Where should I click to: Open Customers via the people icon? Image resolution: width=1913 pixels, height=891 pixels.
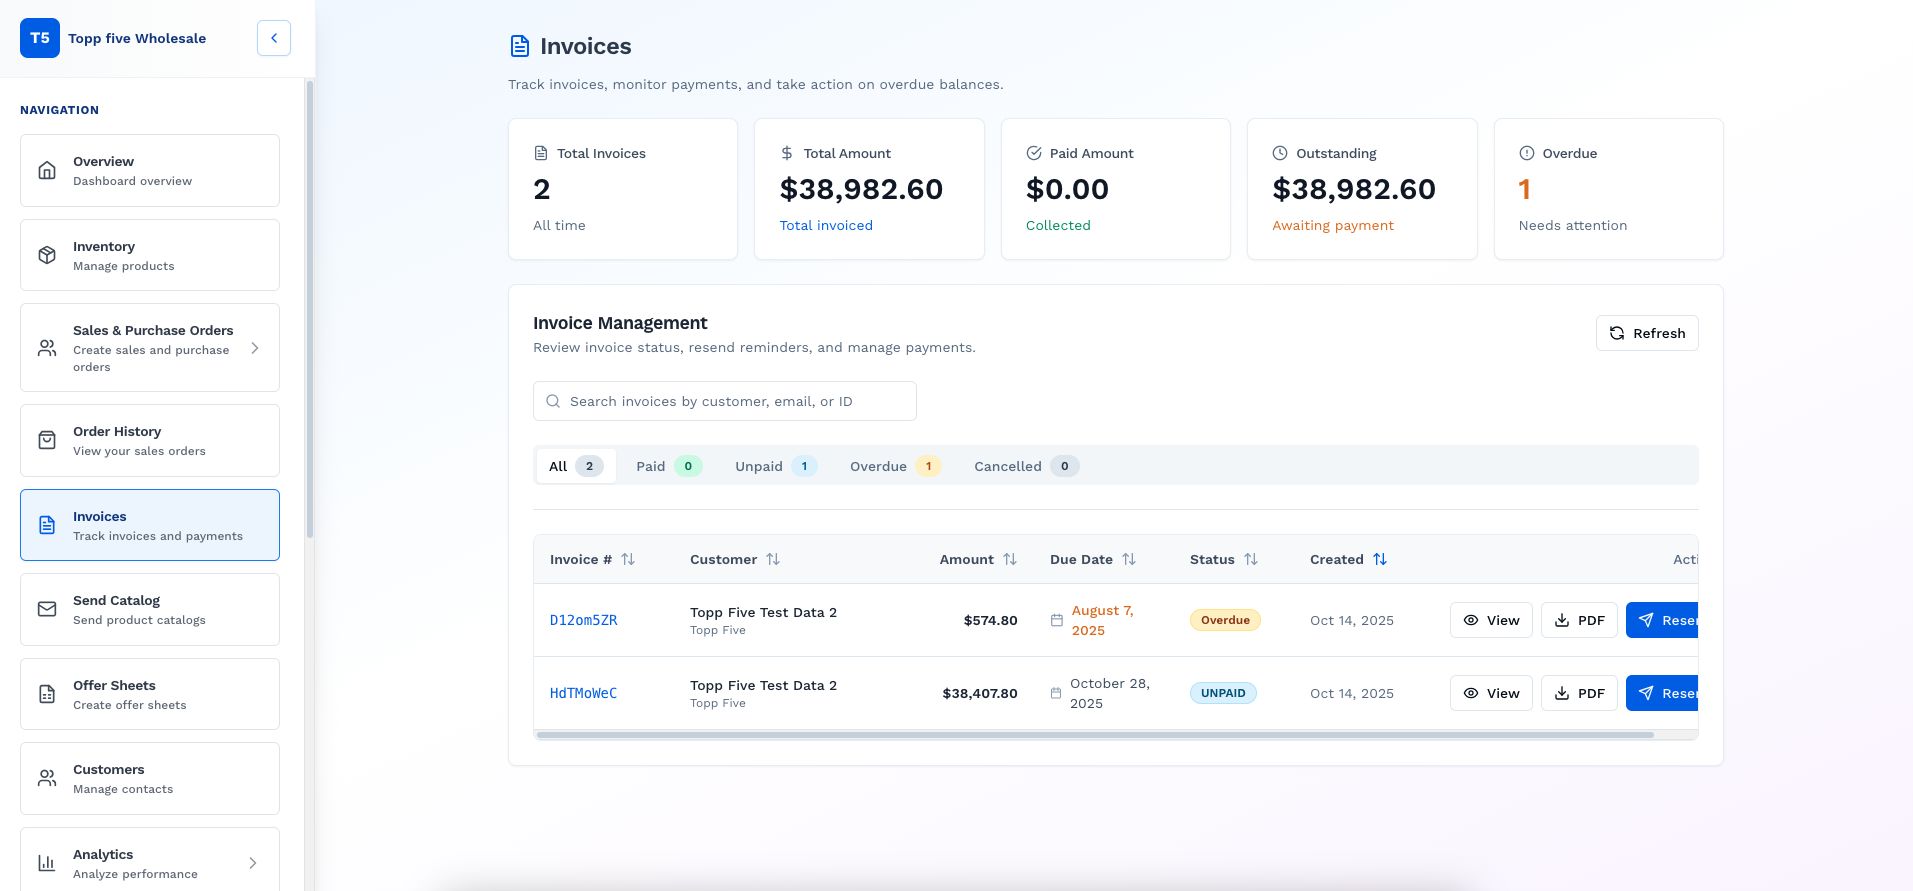point(47,778)
